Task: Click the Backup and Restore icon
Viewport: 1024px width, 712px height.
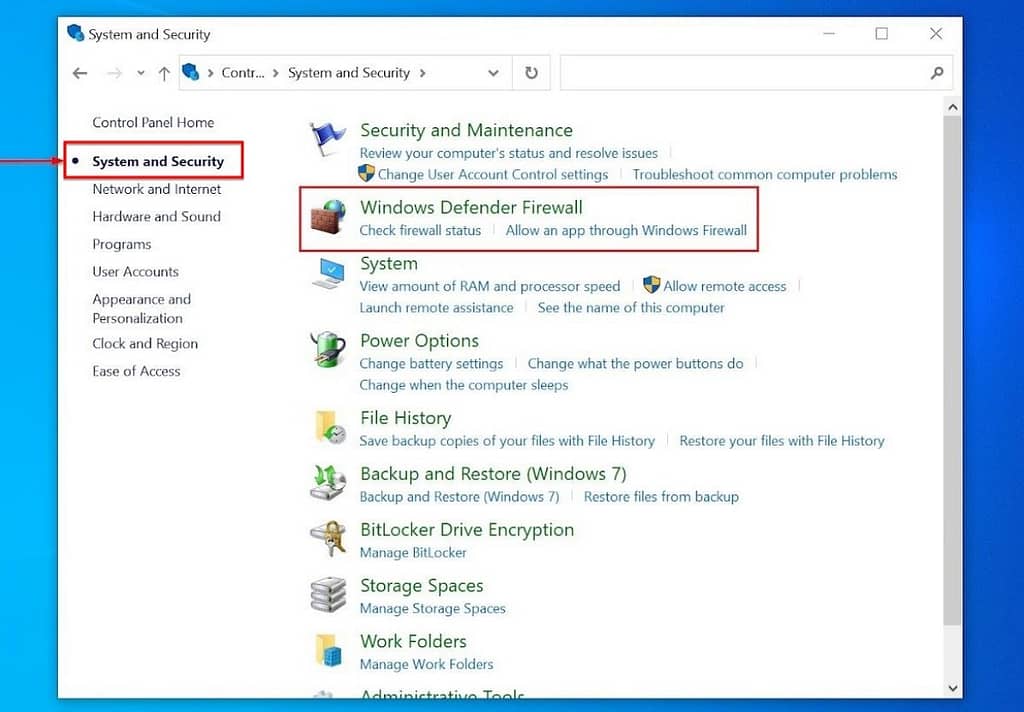Action: point(328,483)
